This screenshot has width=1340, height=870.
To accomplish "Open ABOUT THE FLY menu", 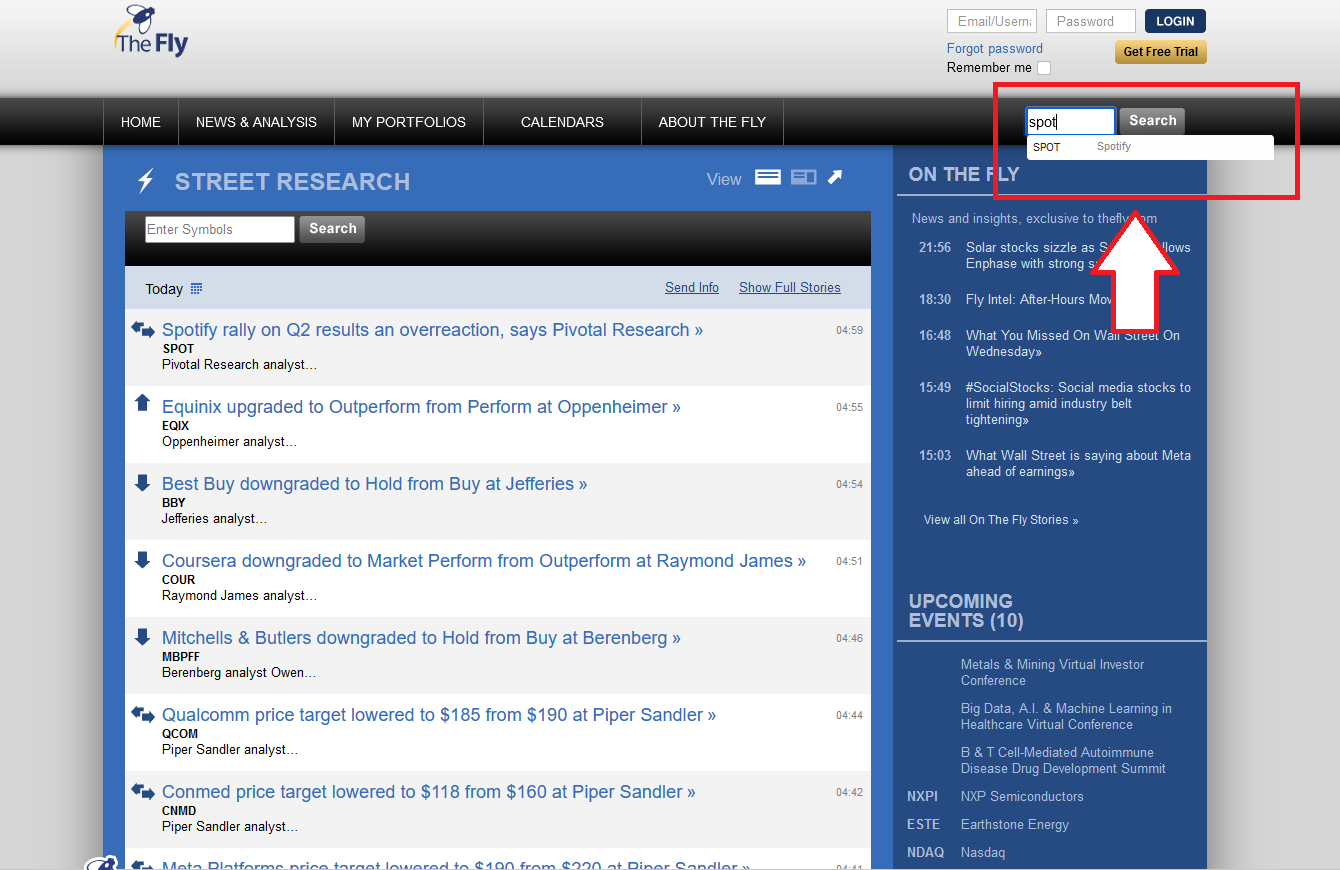I will (x=712, y=122).
